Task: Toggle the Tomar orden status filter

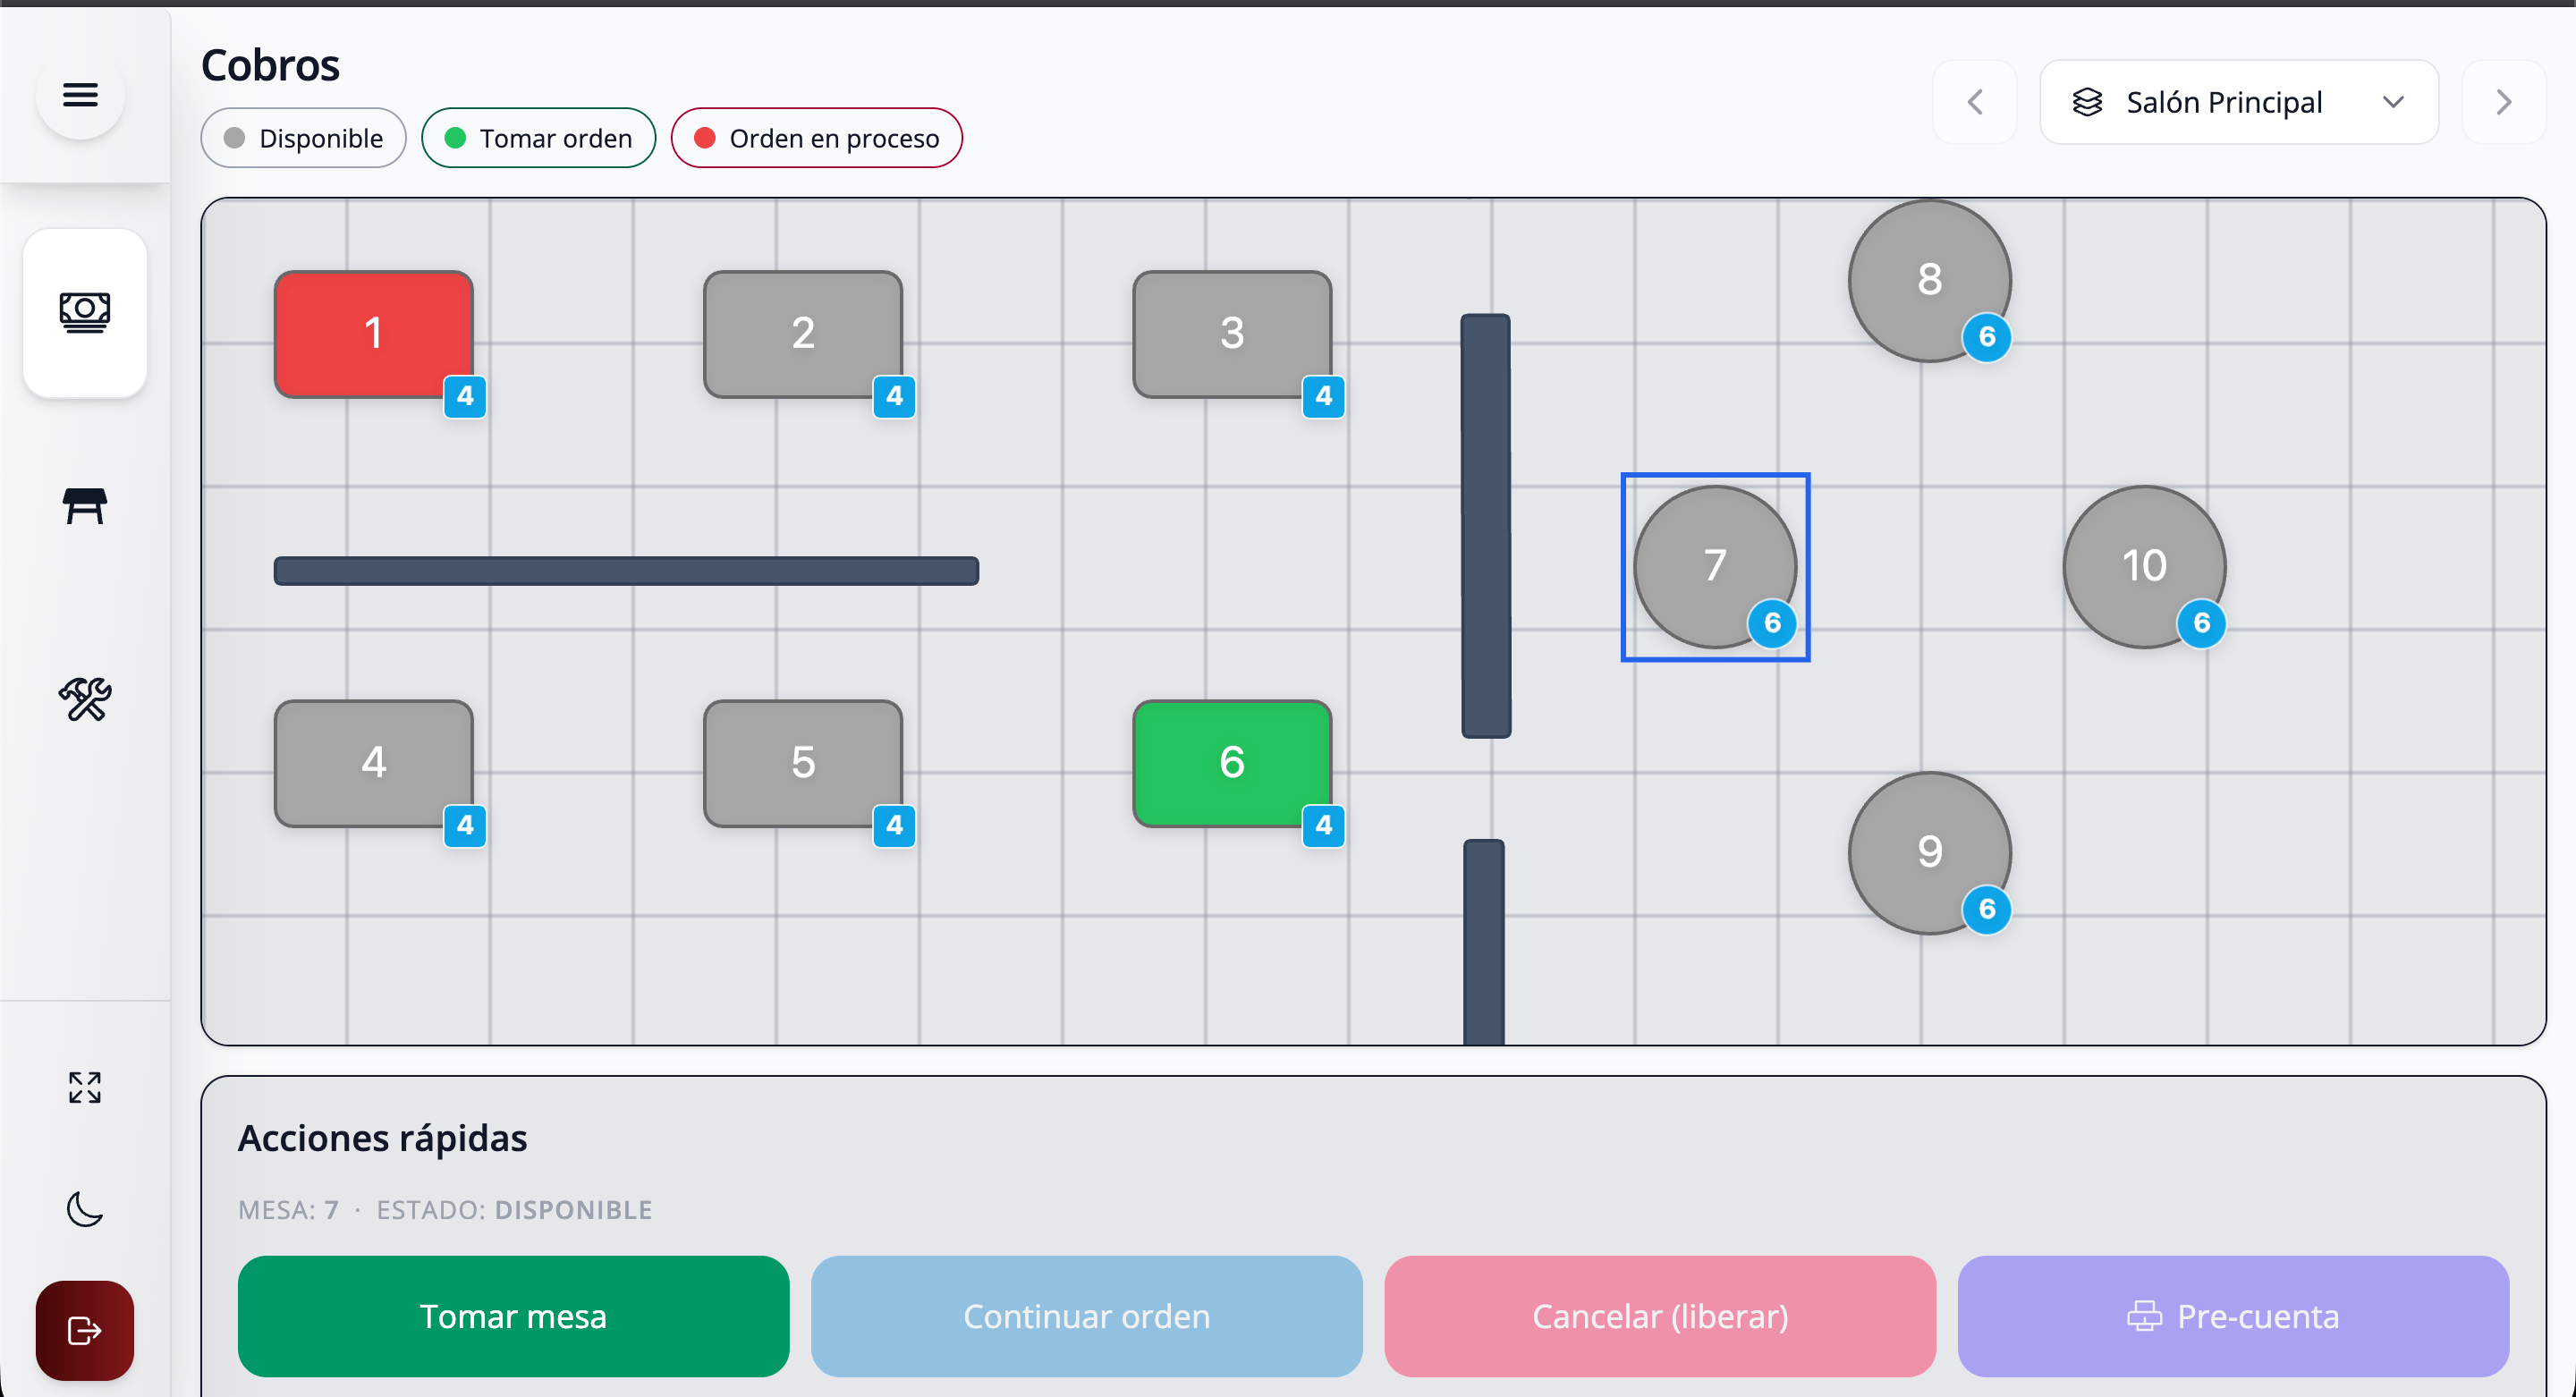Action: pyautogui.click(x=538, y=138)
